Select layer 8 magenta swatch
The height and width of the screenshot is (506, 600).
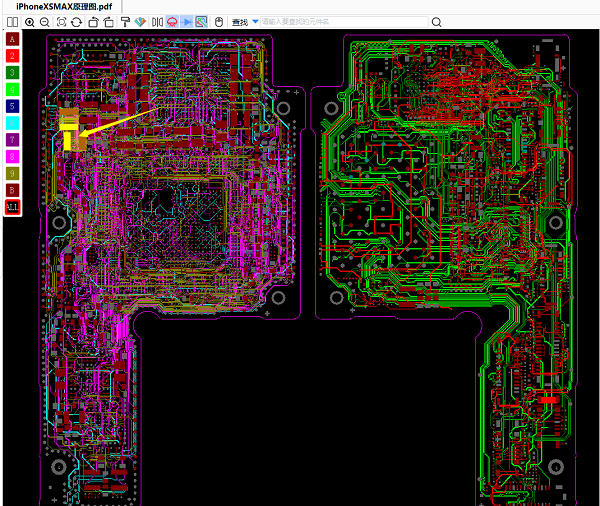click(x=12, y=156)
